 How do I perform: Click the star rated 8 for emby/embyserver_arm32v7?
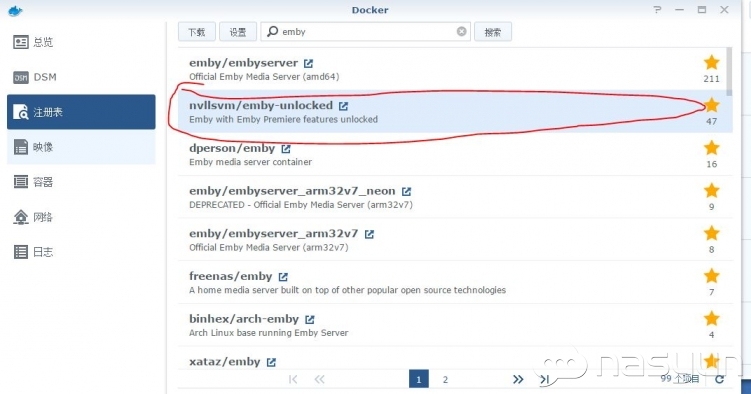coord(712,233)
